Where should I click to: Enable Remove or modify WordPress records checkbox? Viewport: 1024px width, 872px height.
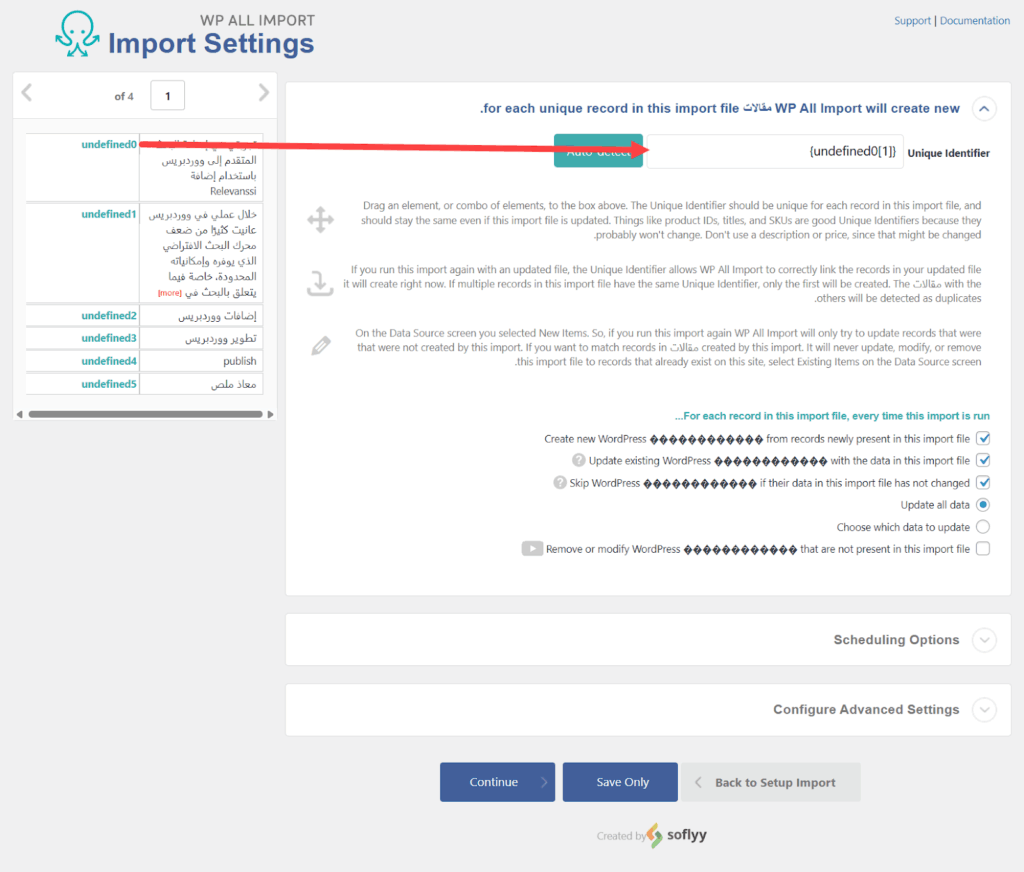coord(983,549)
